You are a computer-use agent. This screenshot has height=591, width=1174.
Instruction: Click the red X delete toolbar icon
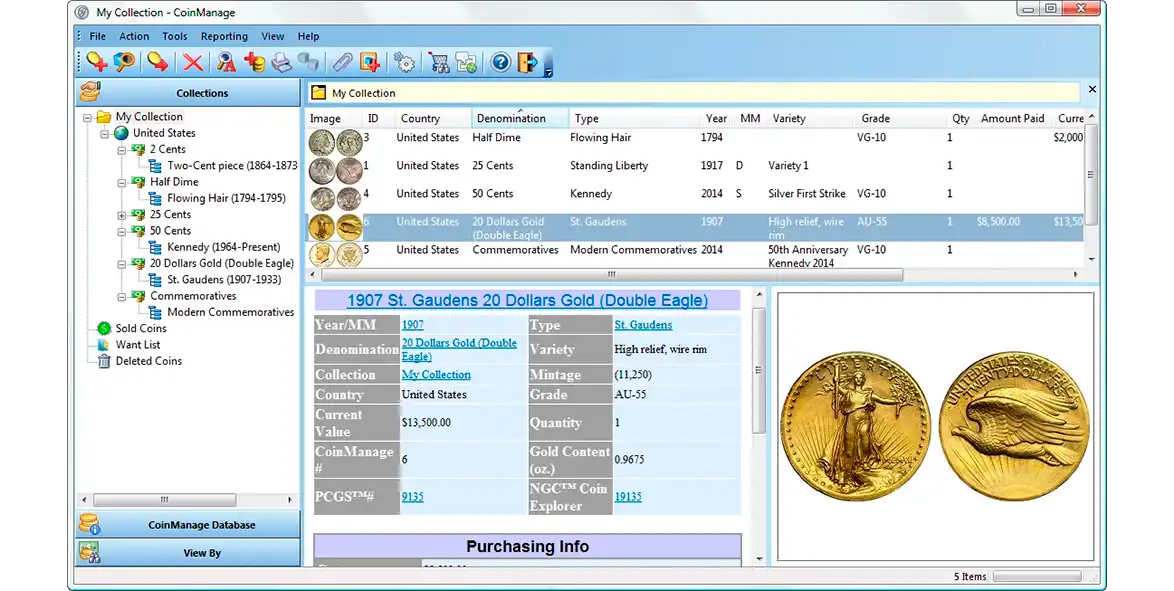click(193, 63)
